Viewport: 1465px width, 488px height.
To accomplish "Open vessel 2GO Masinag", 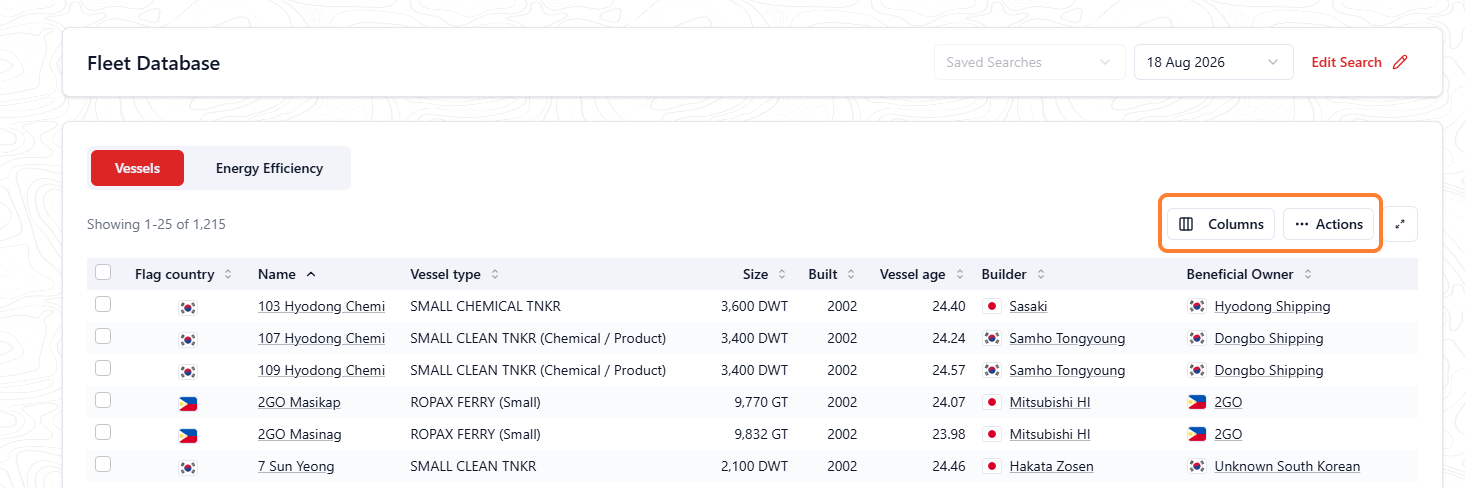I will (300, 434).
